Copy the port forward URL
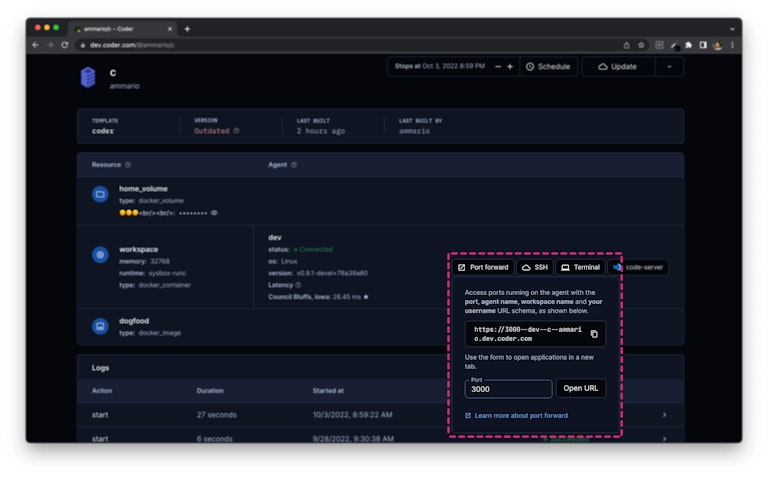This screenshot has height=477, width=768. (593, 334)
